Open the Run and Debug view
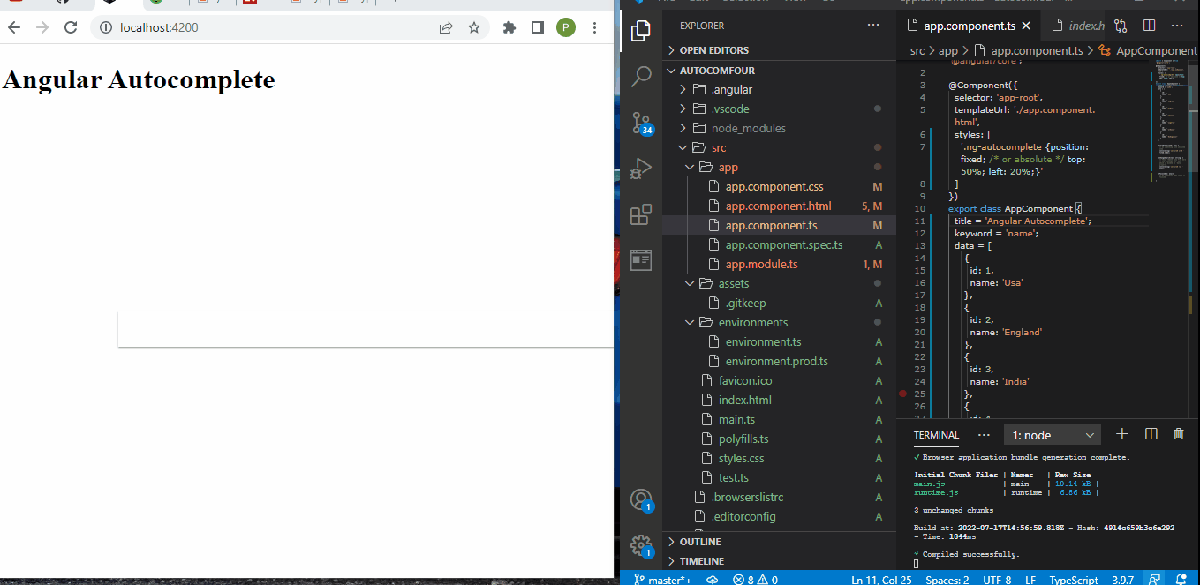Viewport: 1200px width, 585px height. (641, 170)
